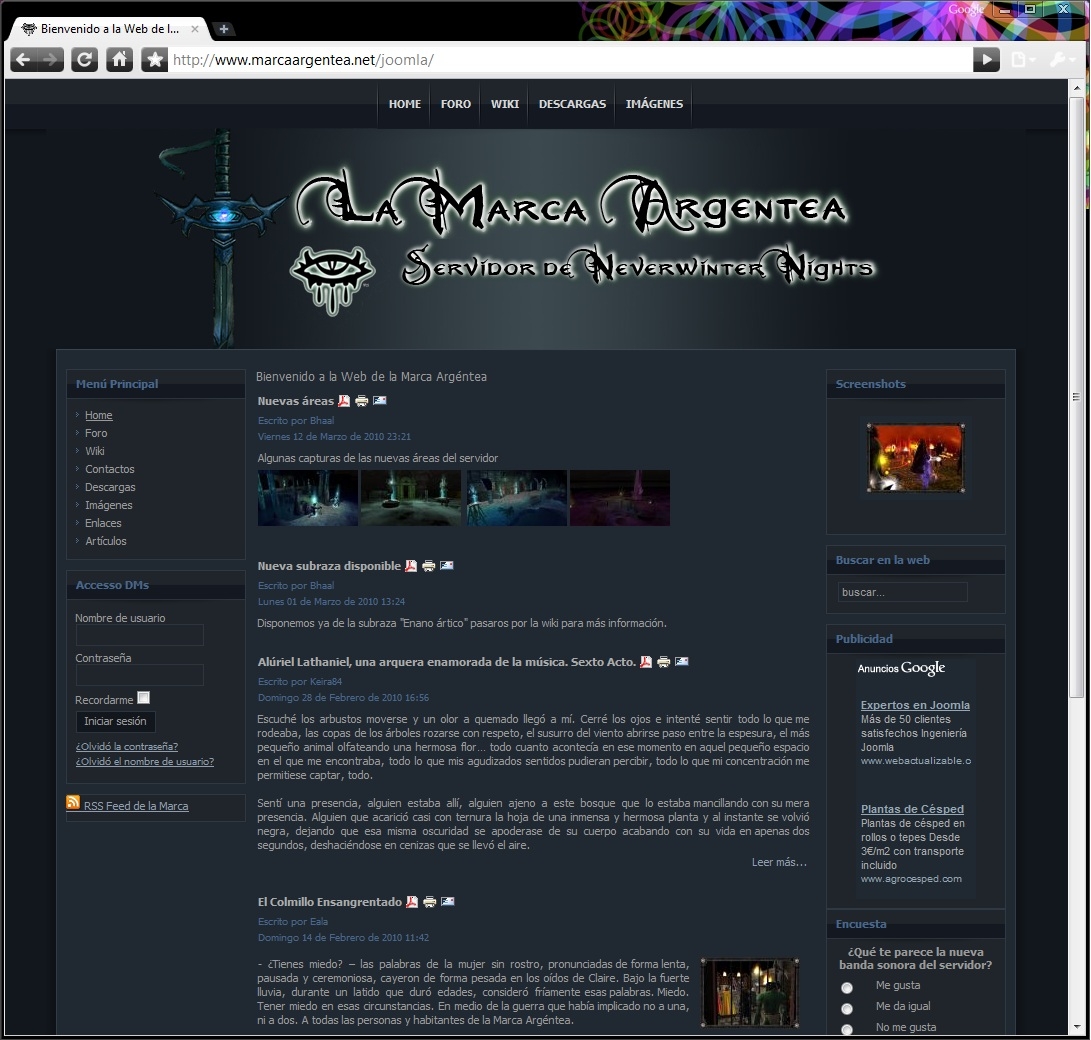Open DESCARGAS in the top navigation
Viewport: 1091px width, 1040px height.
pyautogui.click(x=572, y=104)
